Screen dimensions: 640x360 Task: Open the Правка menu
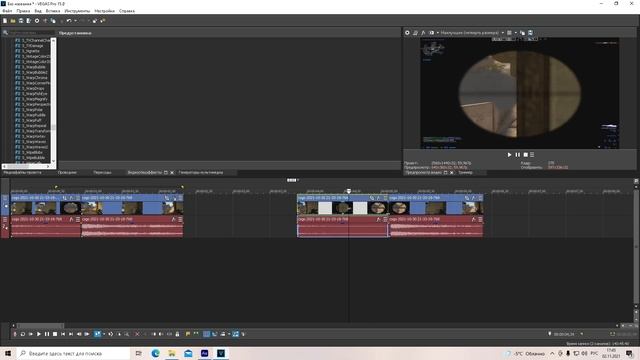point(23,11)
